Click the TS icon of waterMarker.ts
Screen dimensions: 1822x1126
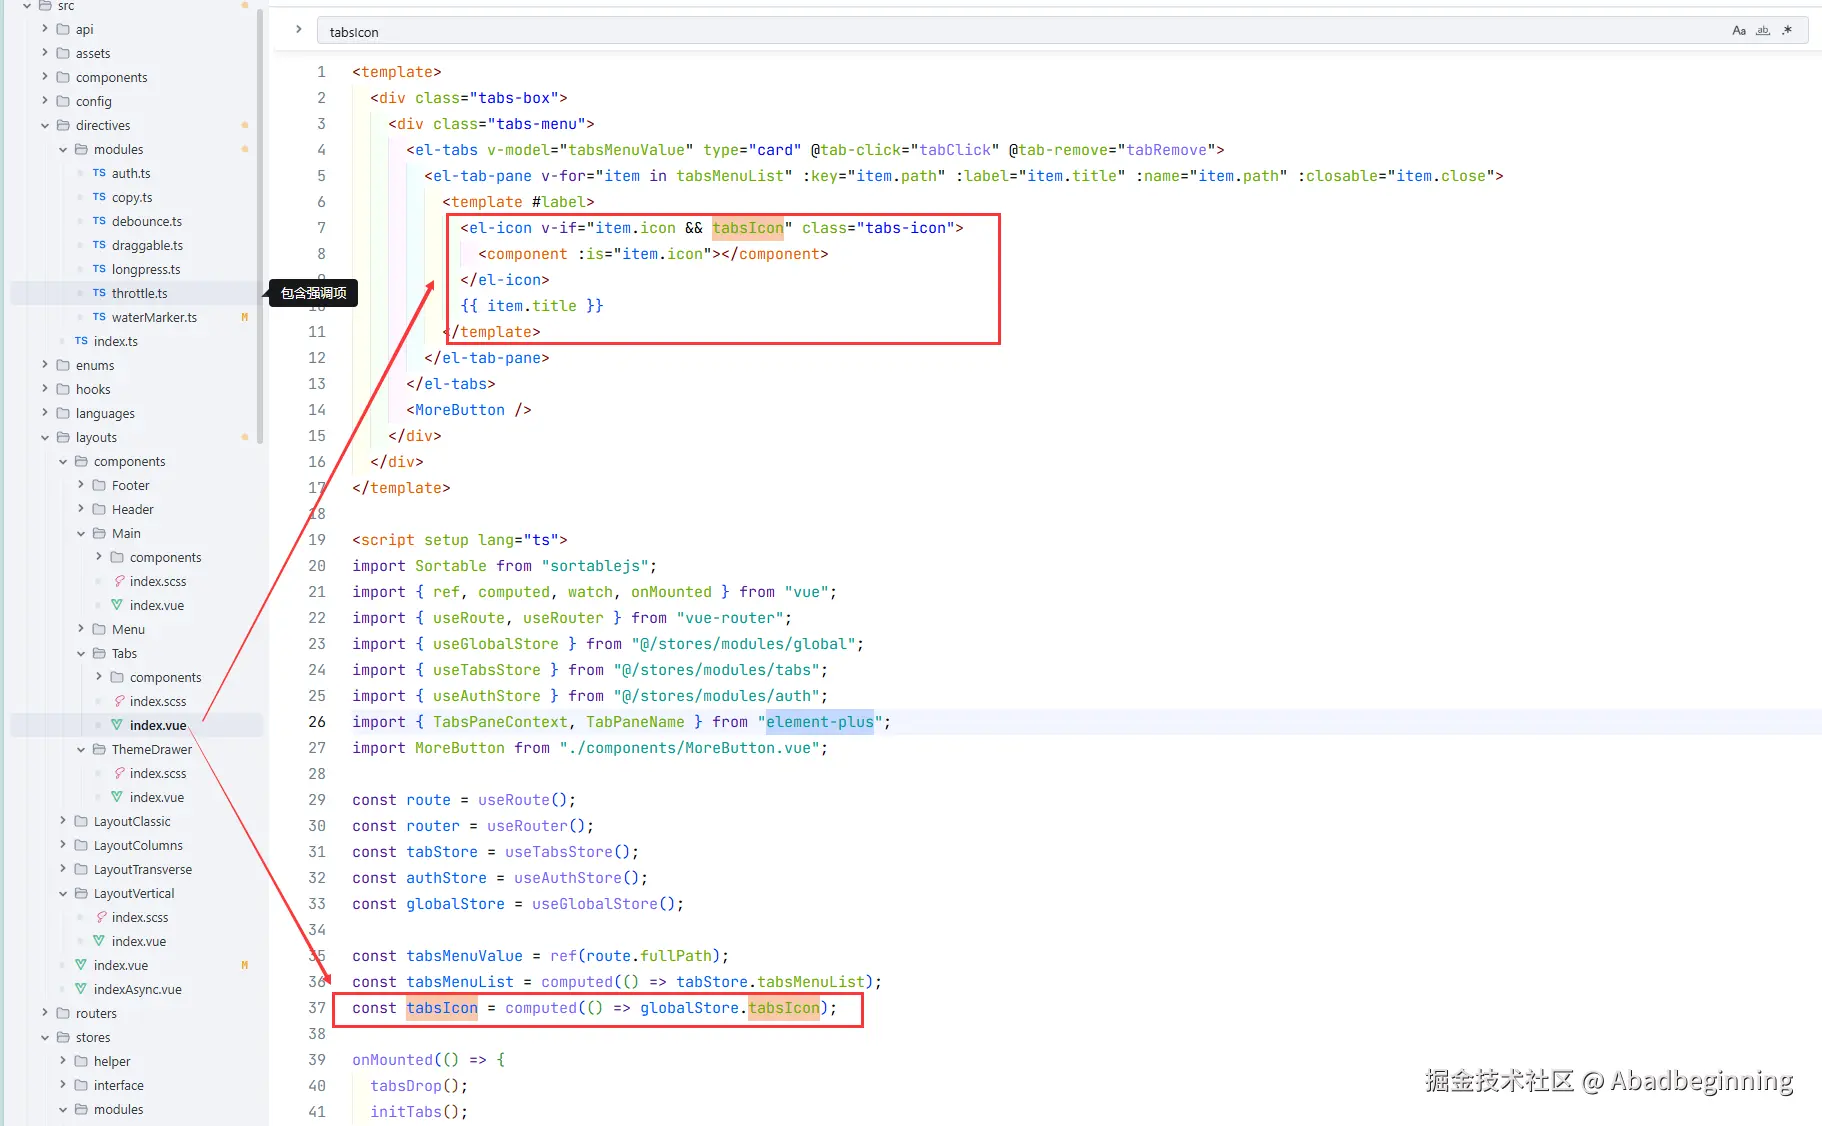[x=99, y=317]
